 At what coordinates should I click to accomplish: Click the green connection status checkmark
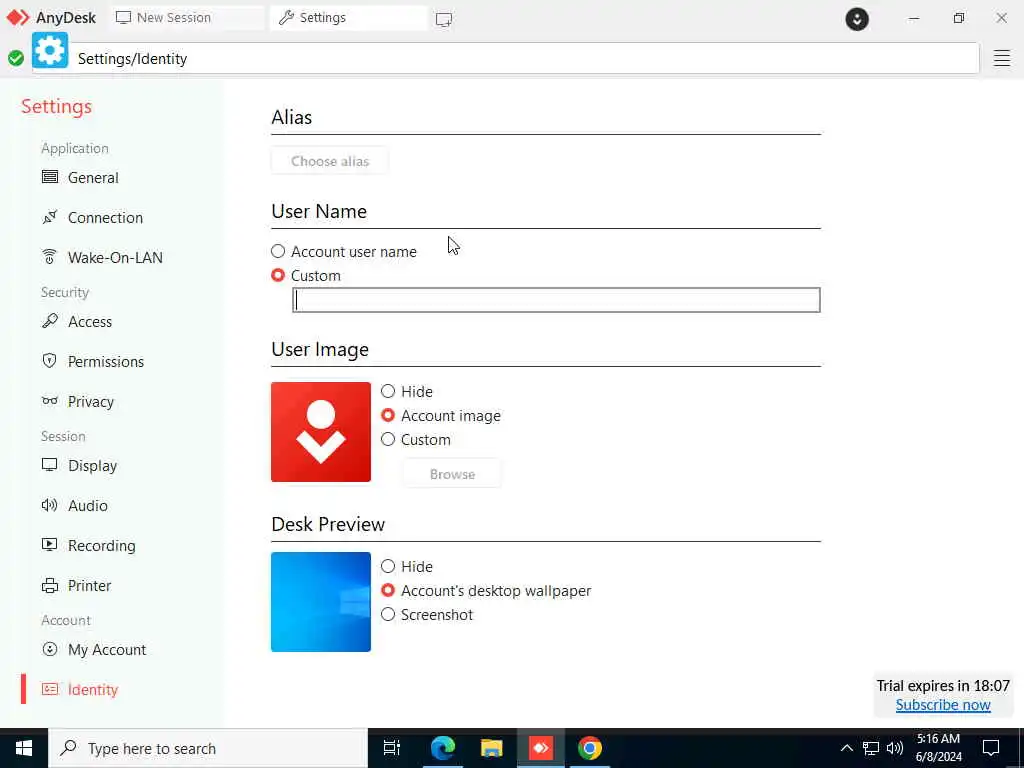[16, 58]
